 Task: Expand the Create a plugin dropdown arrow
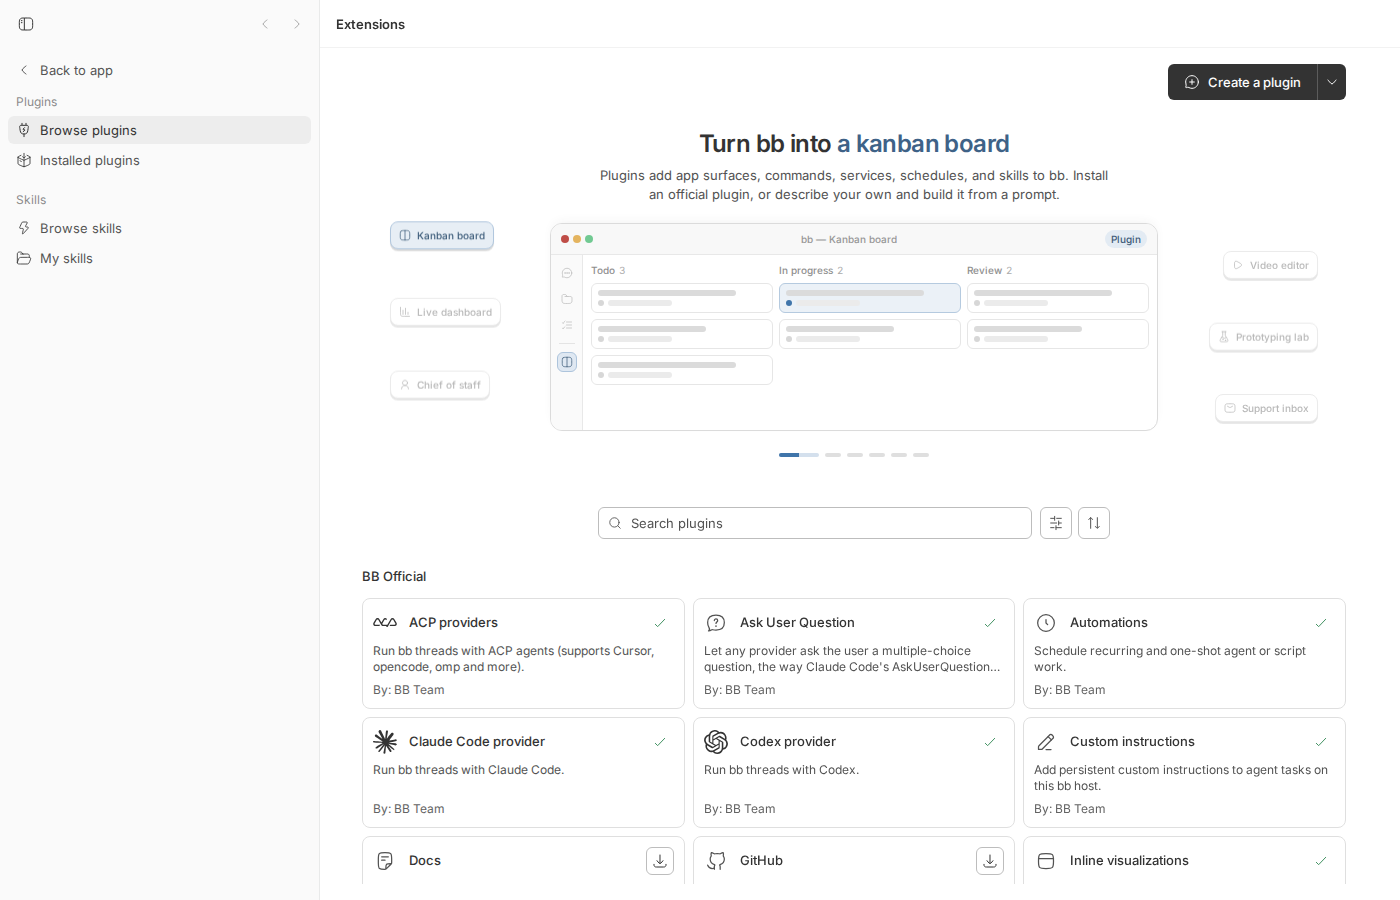[x=1332, y=82]
